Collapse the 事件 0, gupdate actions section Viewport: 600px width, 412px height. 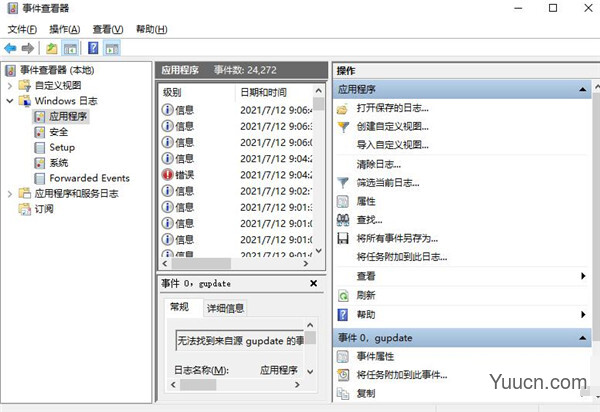pos(582,338)
